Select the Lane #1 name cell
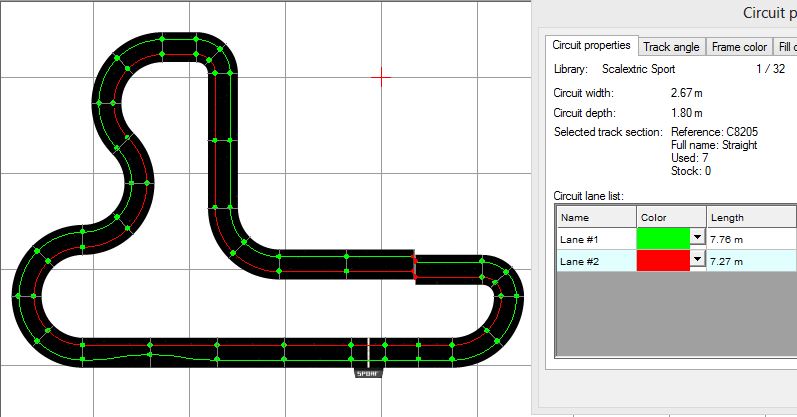The image size is (797, 417). 595,239
